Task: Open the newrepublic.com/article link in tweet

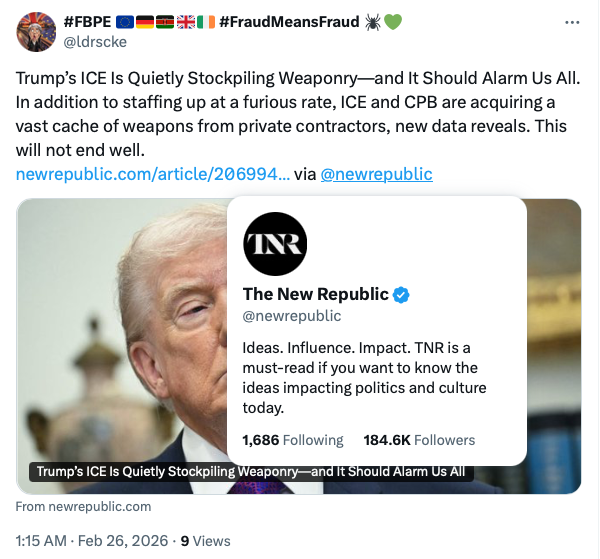Action: 153,173
